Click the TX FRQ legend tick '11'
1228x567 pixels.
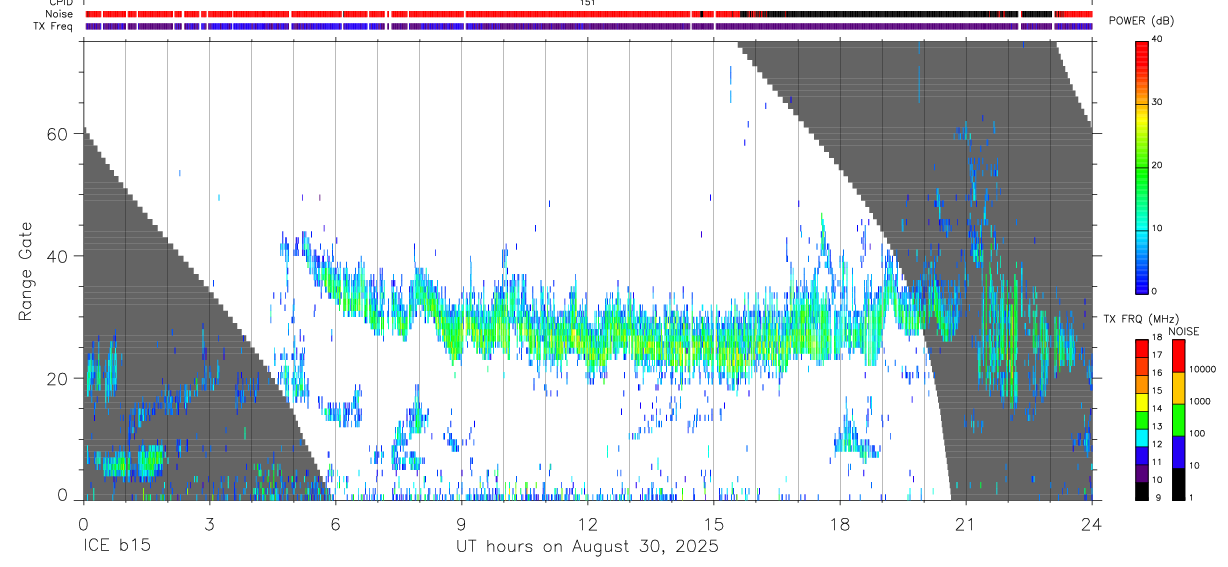coord(1158,462)
